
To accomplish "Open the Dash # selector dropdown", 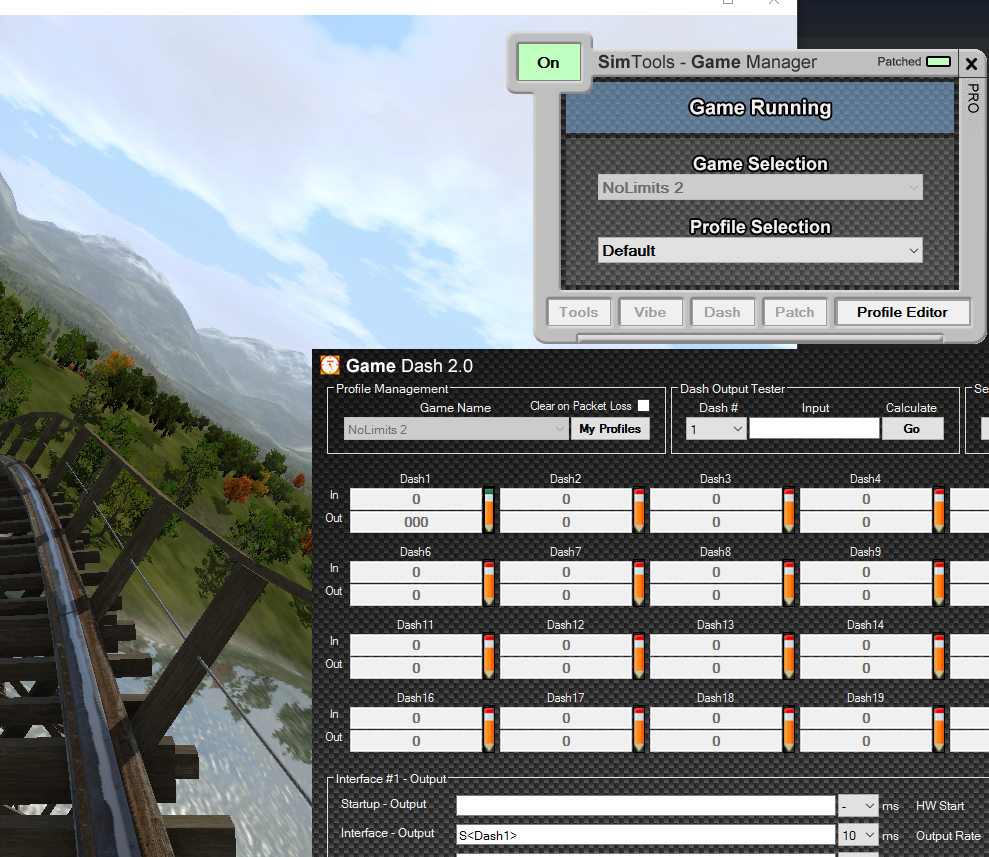I will coord(716,429).
